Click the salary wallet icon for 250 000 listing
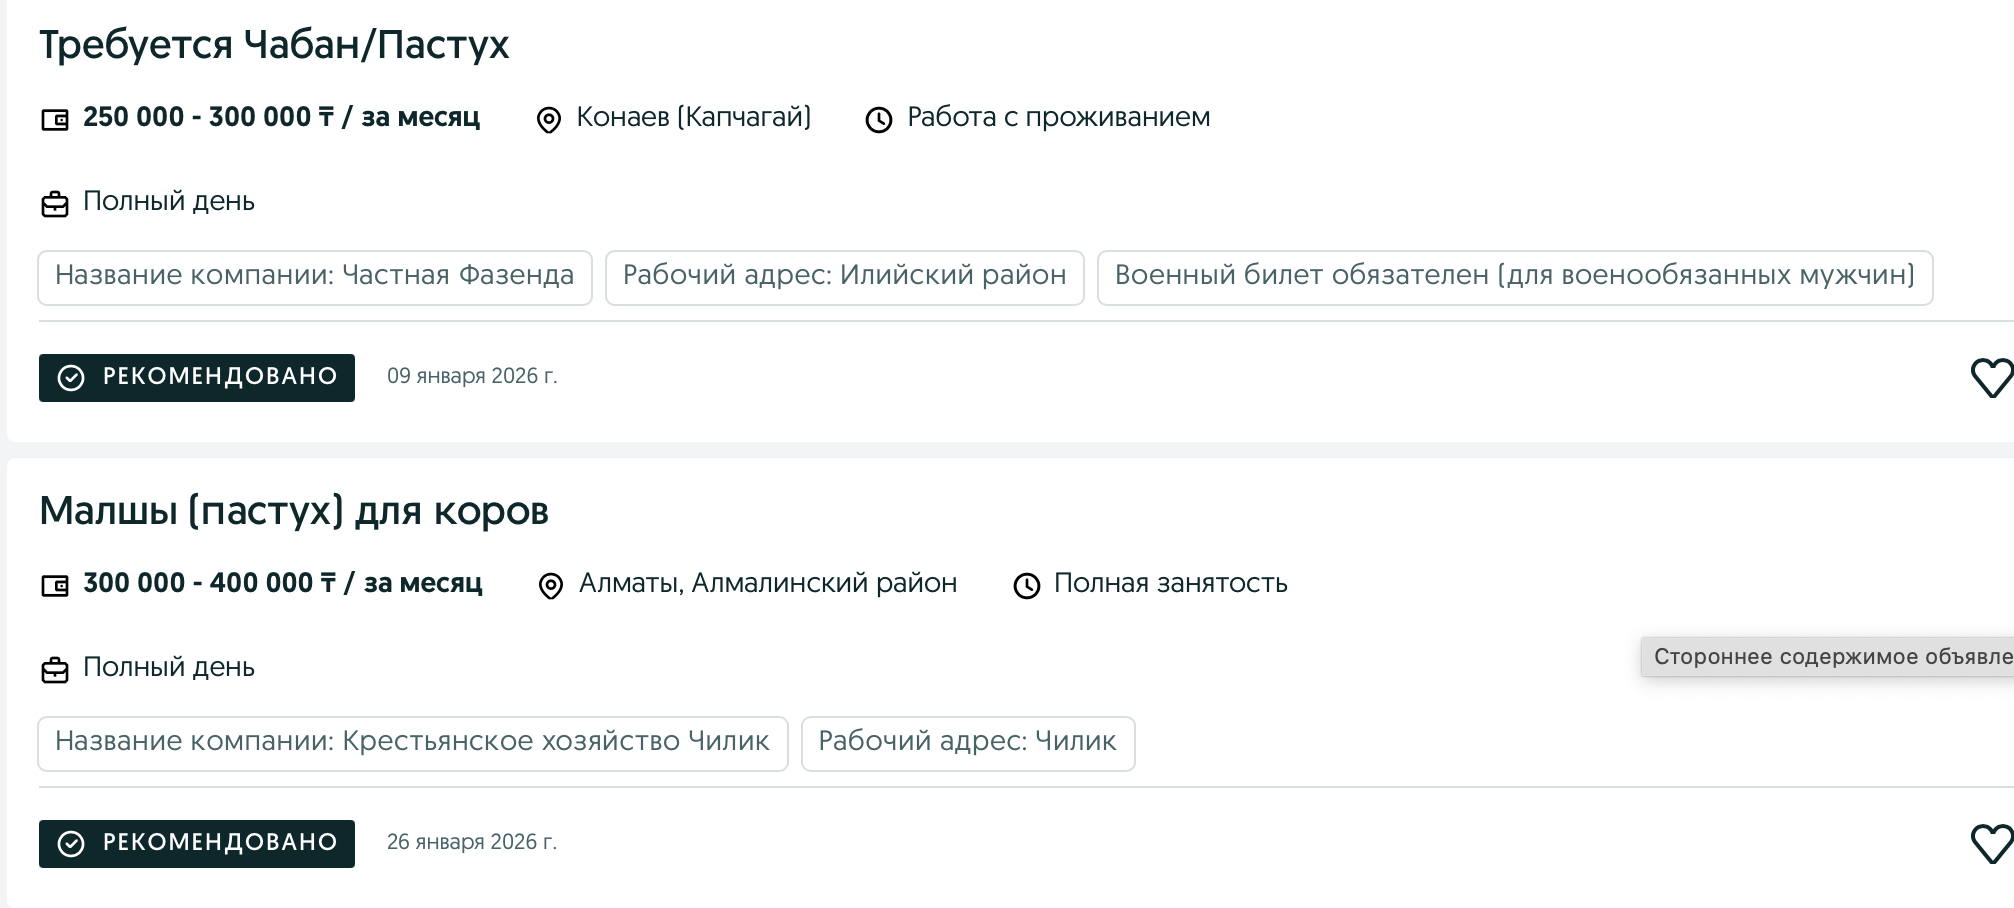The image size is (2014, 908). [x=55, y=120]
